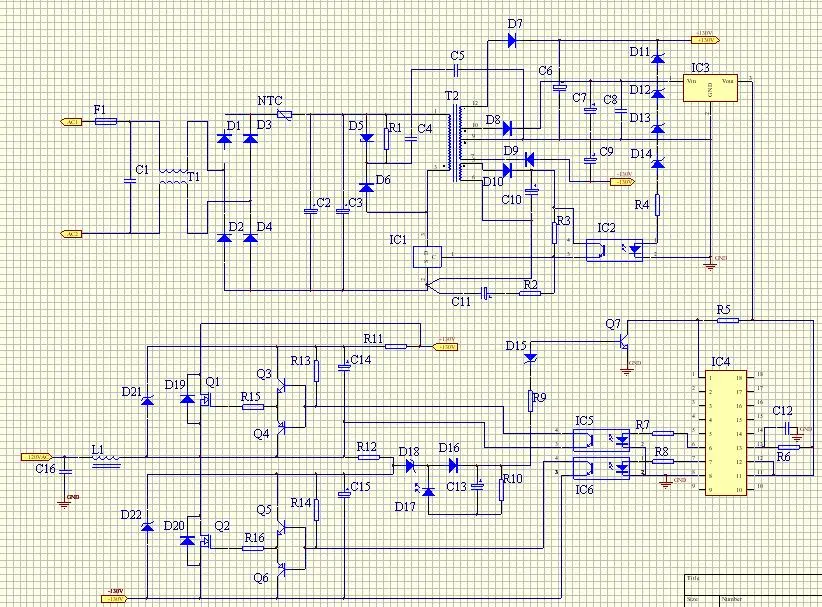This screenshot has width=822, height=607.
Task: Select diode D7 at the top
Action: (x=510, y=41)
